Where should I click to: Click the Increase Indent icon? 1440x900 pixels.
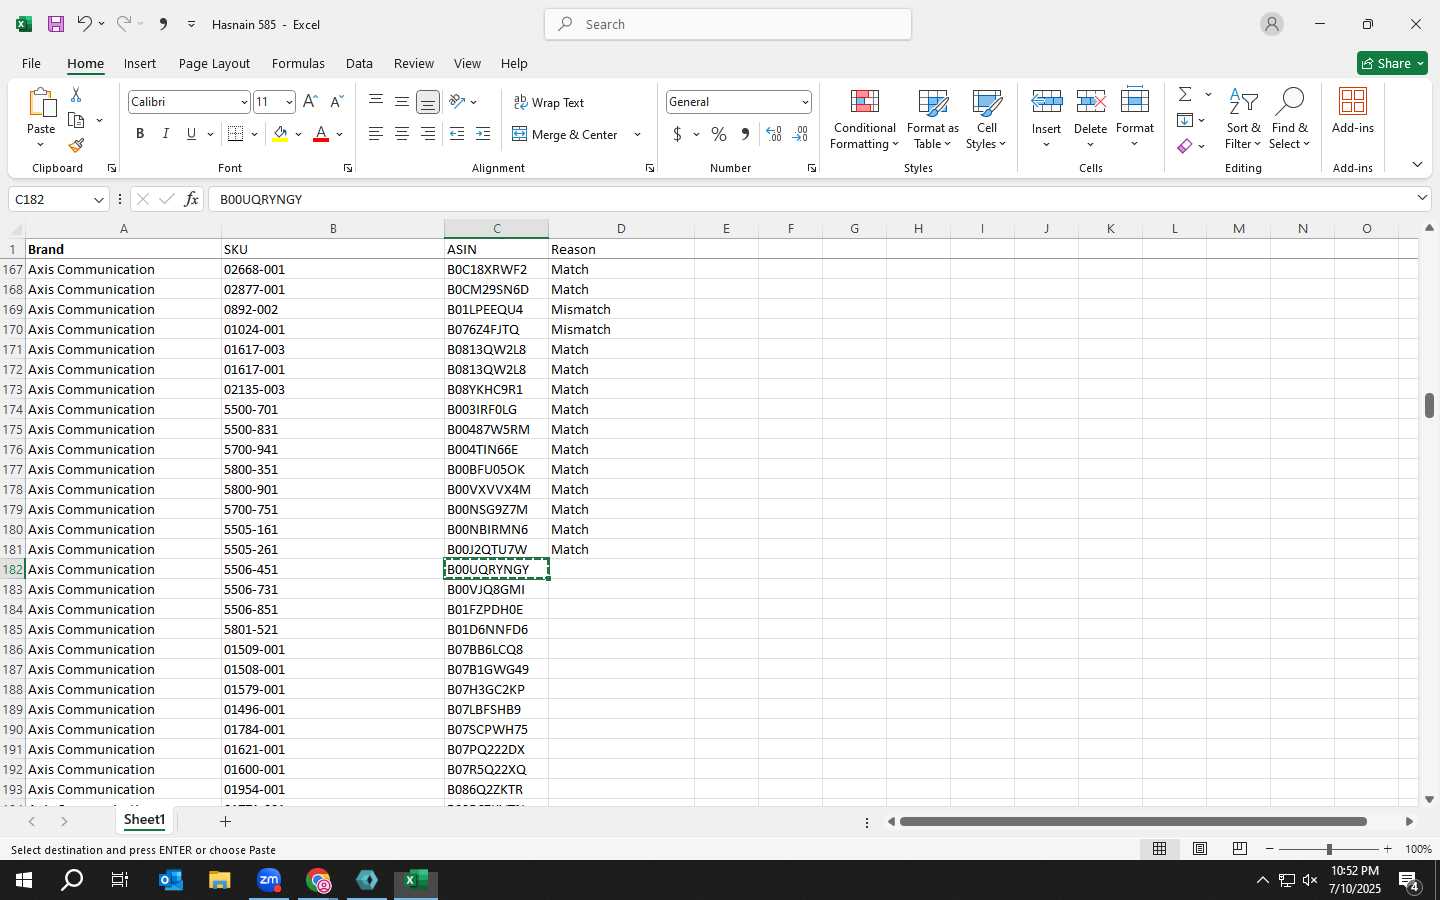[483, 134]
